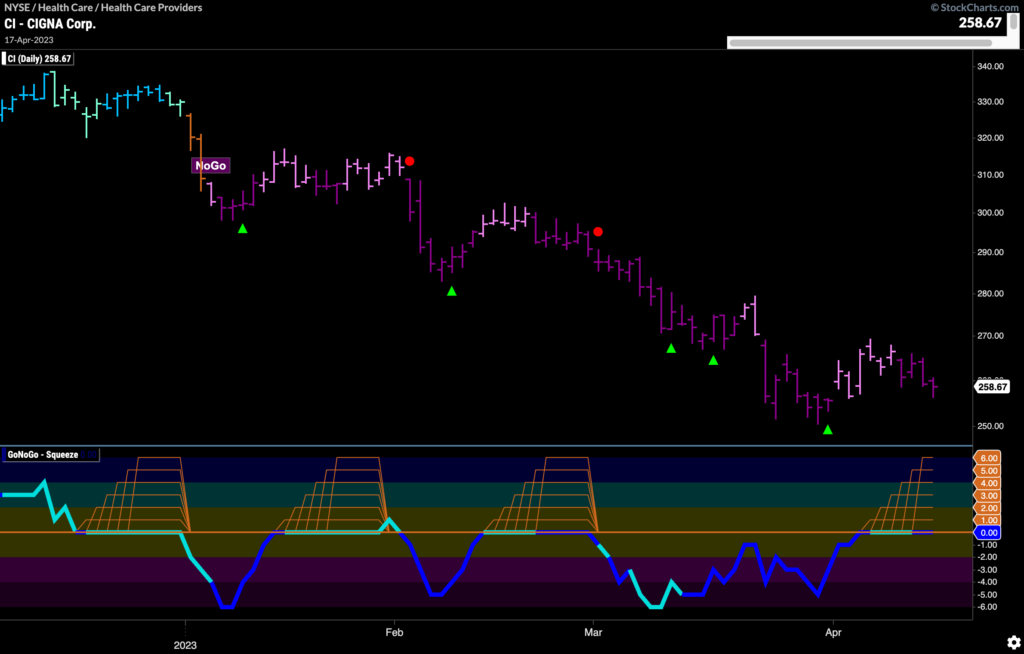Toggle the CI (Daily) legend box visibility
1024x654 pixels.
40,58
